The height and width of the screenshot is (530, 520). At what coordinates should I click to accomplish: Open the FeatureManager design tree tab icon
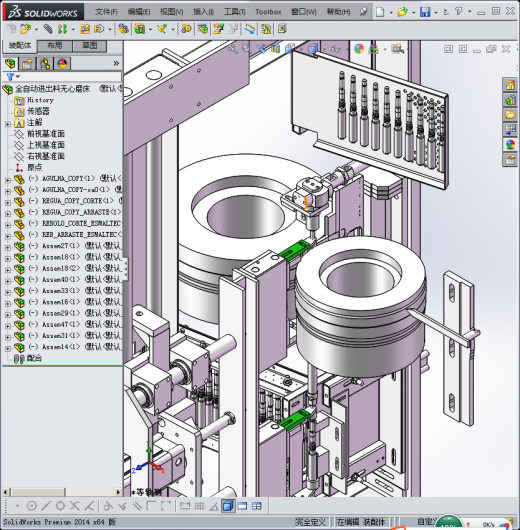pos(10,63)
